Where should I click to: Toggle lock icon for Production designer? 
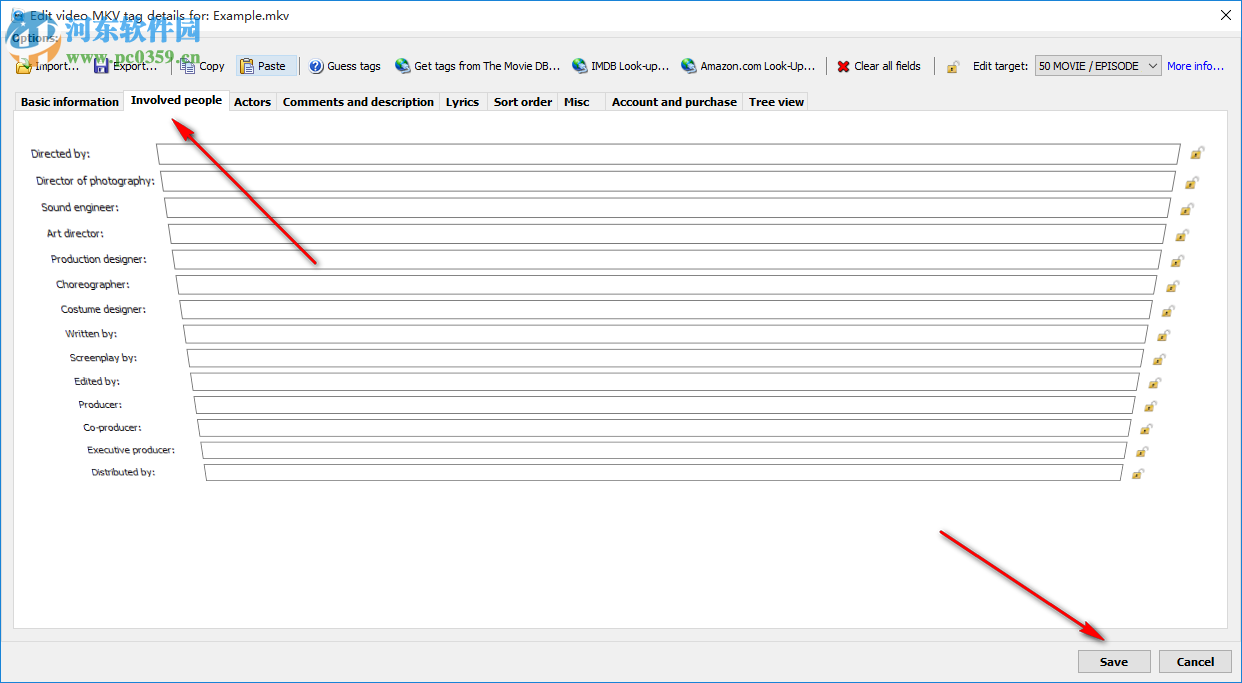pos(1177,261)
